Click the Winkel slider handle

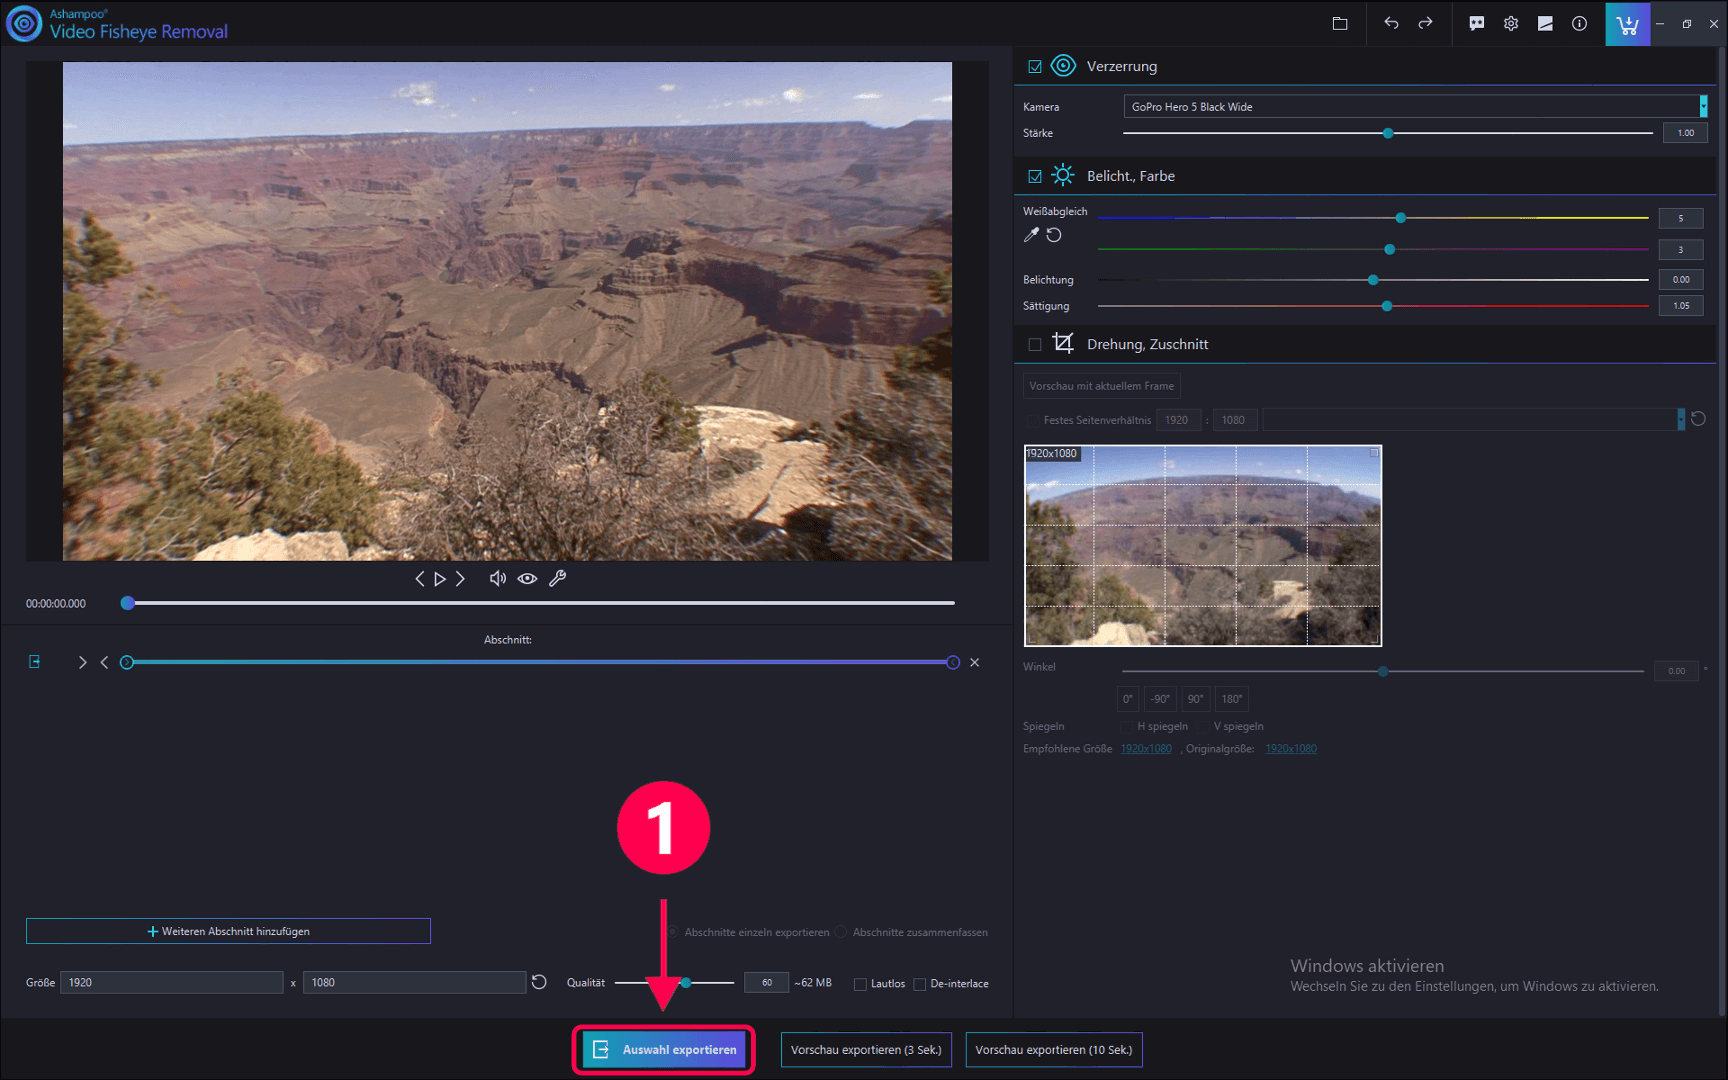click(1383, 671)
